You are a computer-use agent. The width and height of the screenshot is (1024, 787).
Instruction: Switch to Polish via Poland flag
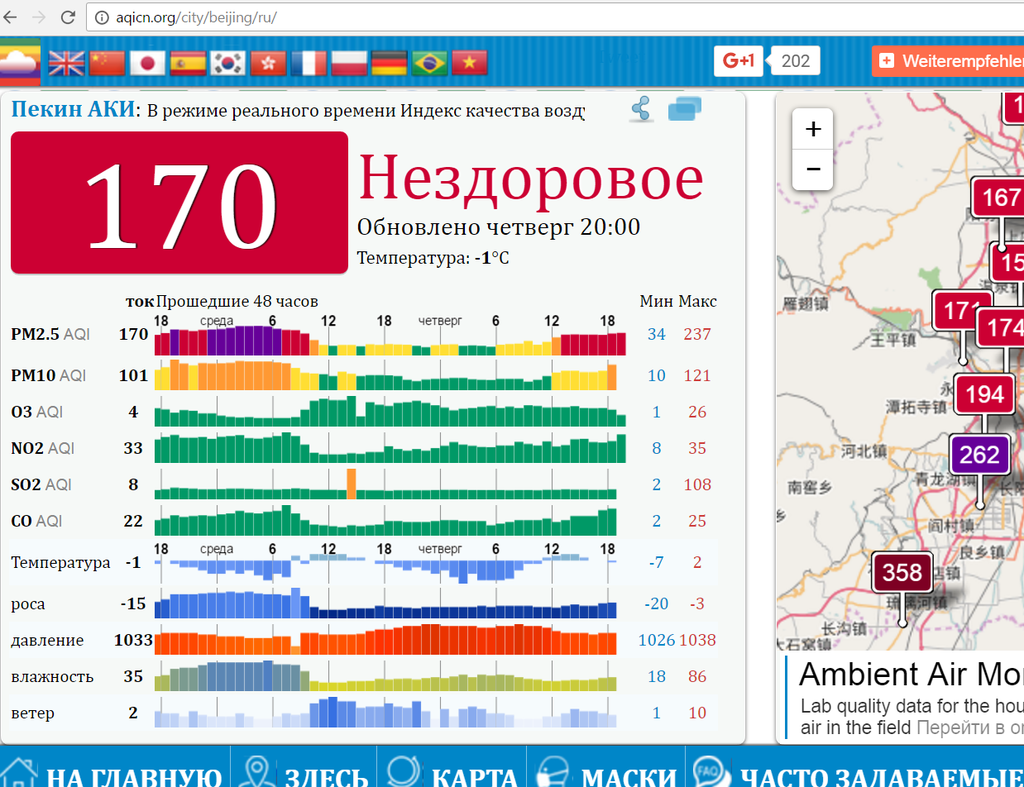click(349, 63)
